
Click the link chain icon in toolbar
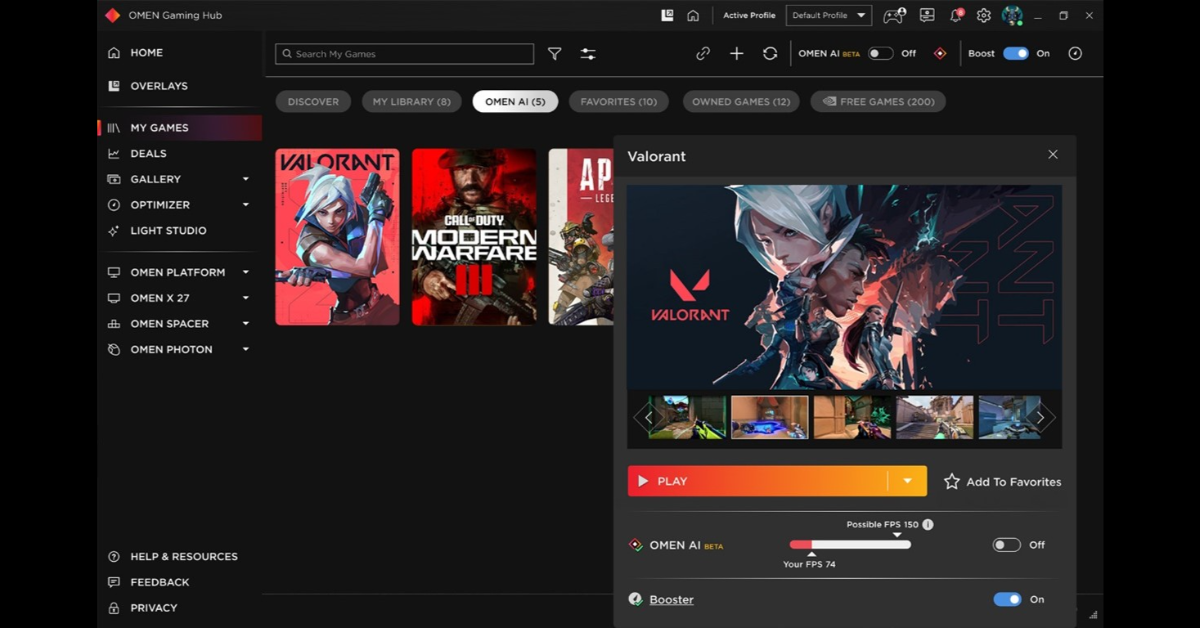click(703, 54)
